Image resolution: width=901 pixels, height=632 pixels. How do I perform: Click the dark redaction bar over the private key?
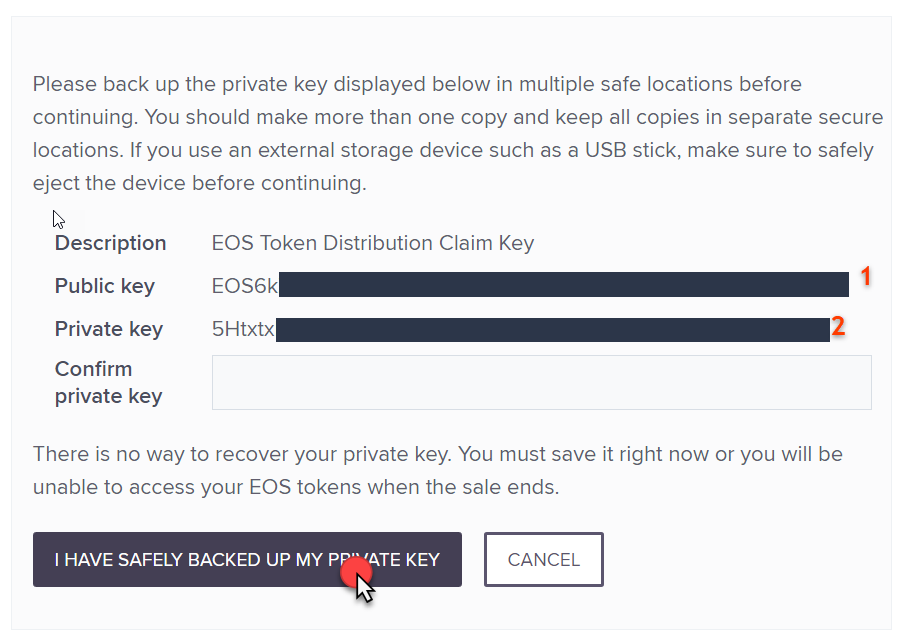point(552,329)
